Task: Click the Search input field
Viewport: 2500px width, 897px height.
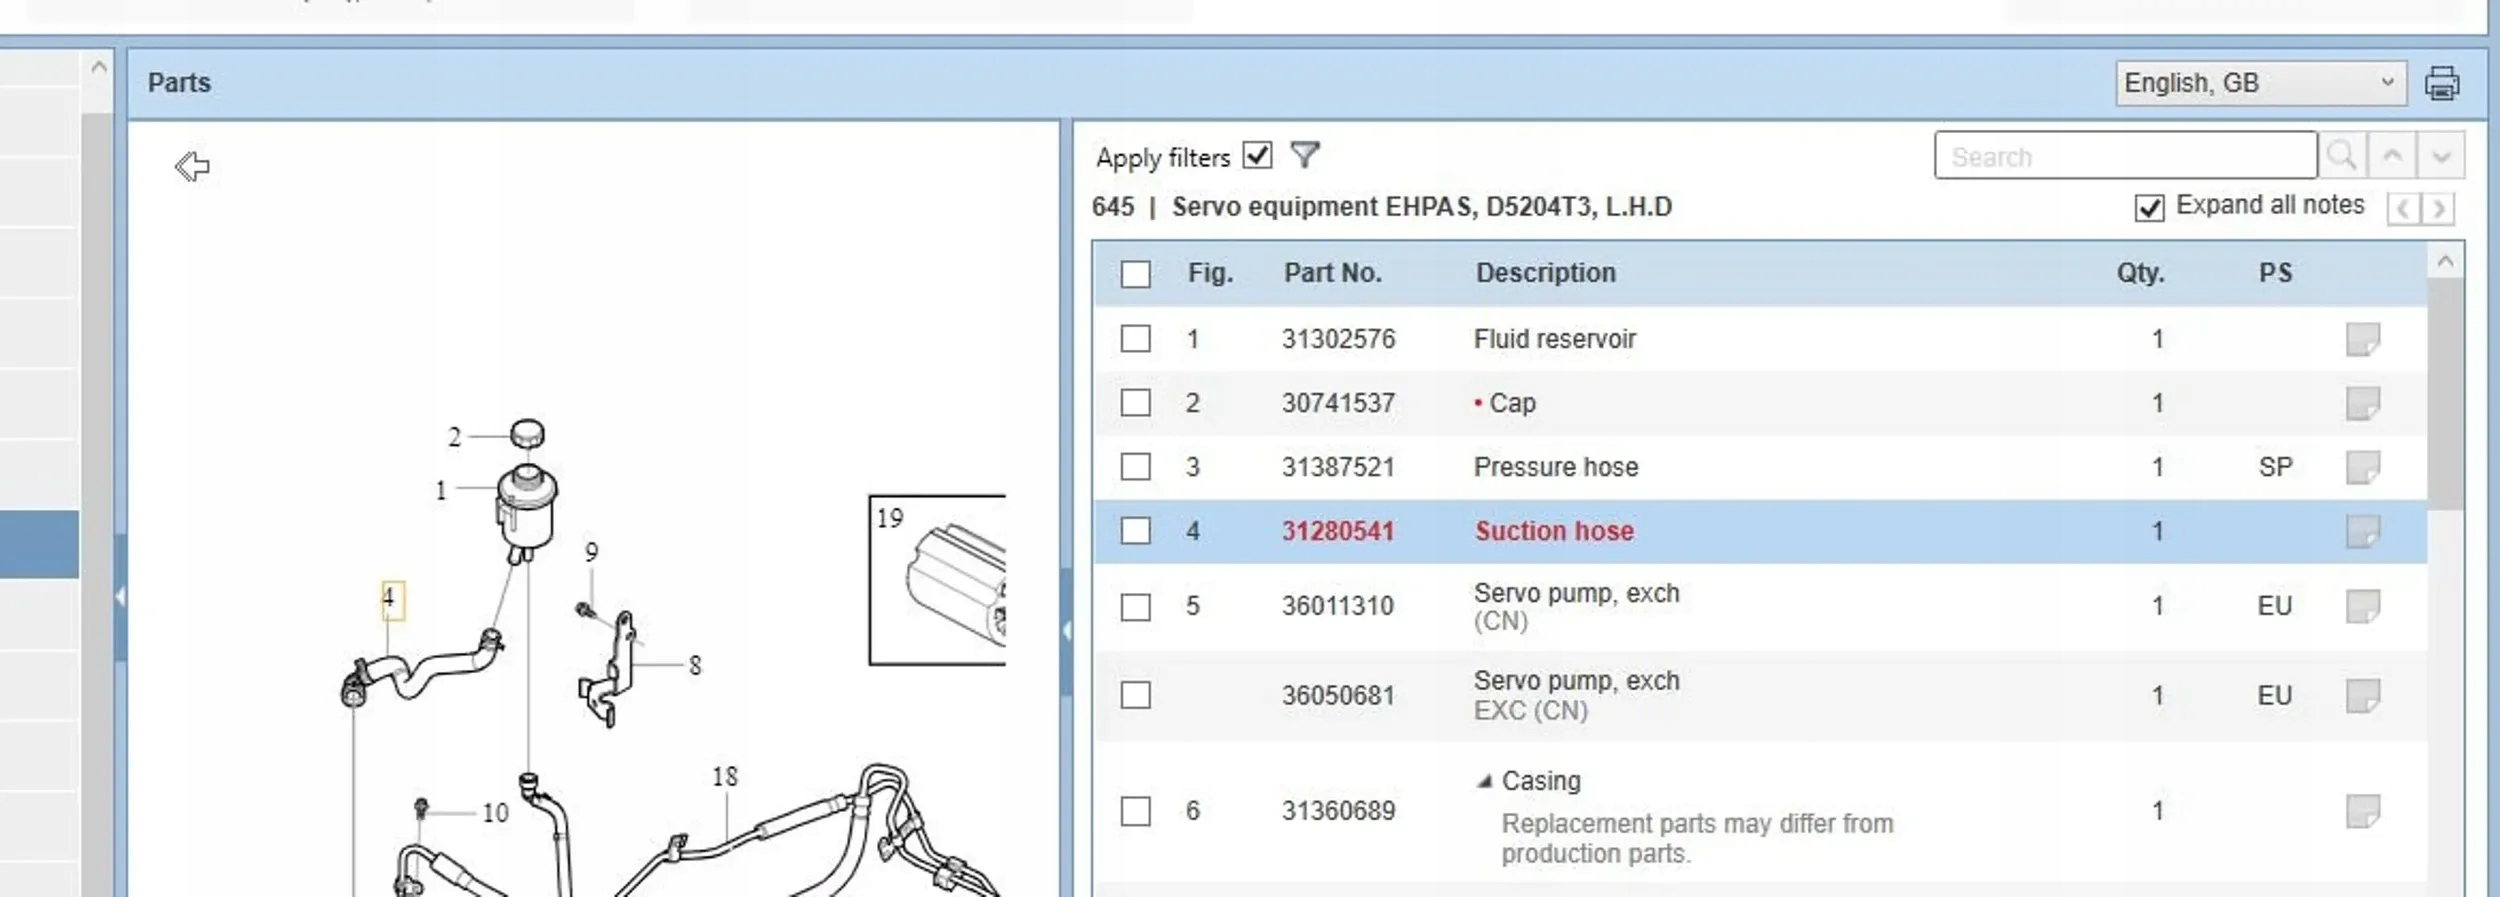Action: pyautogui.click(x=2125, y=156)
